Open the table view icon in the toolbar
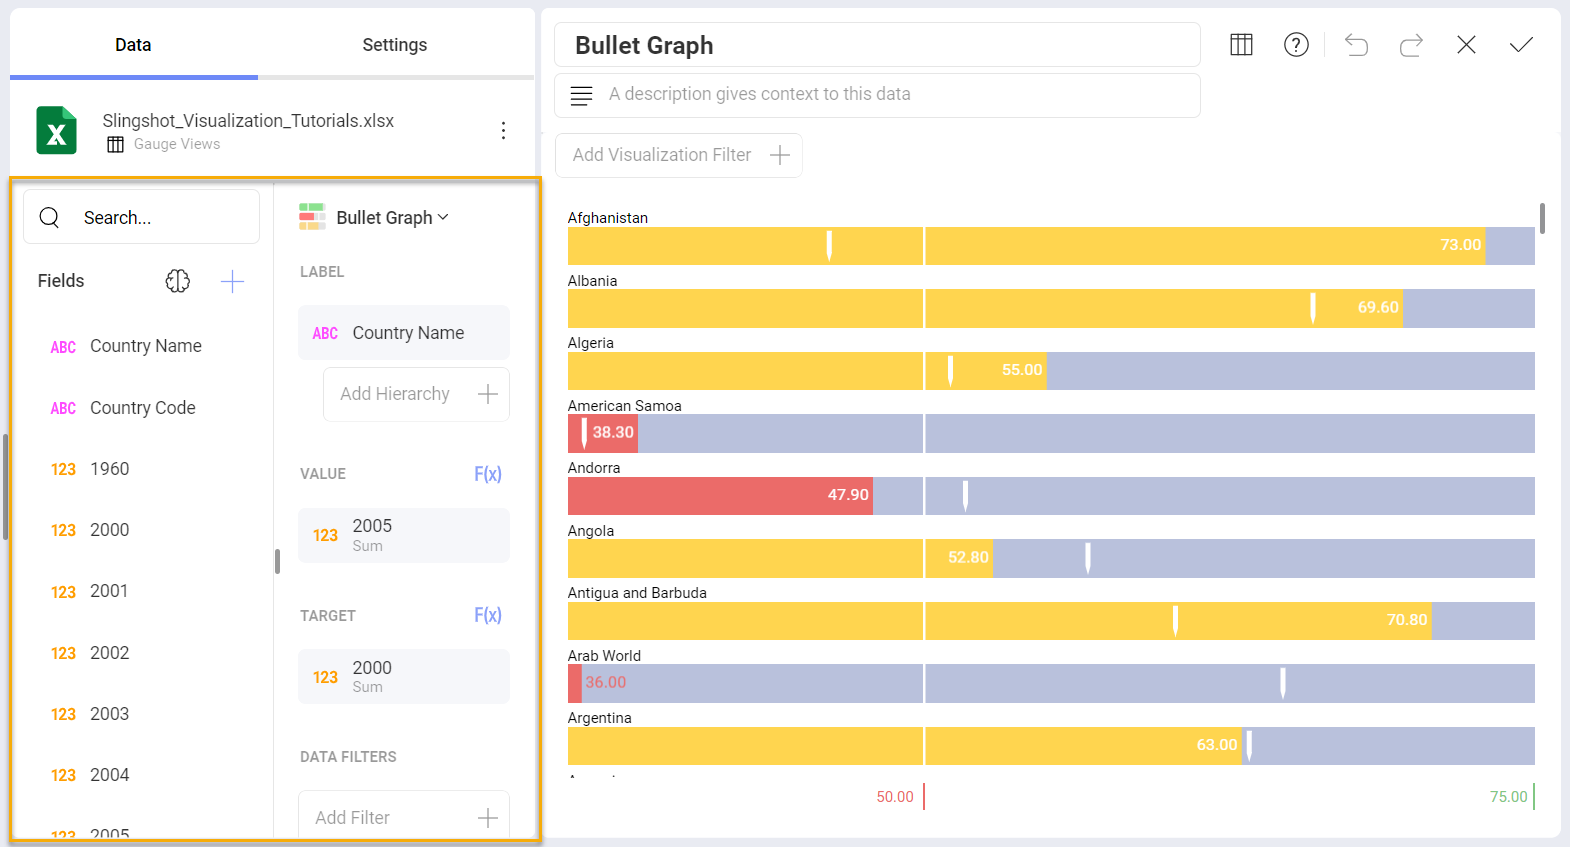1570x847 pixels. 1240,44
